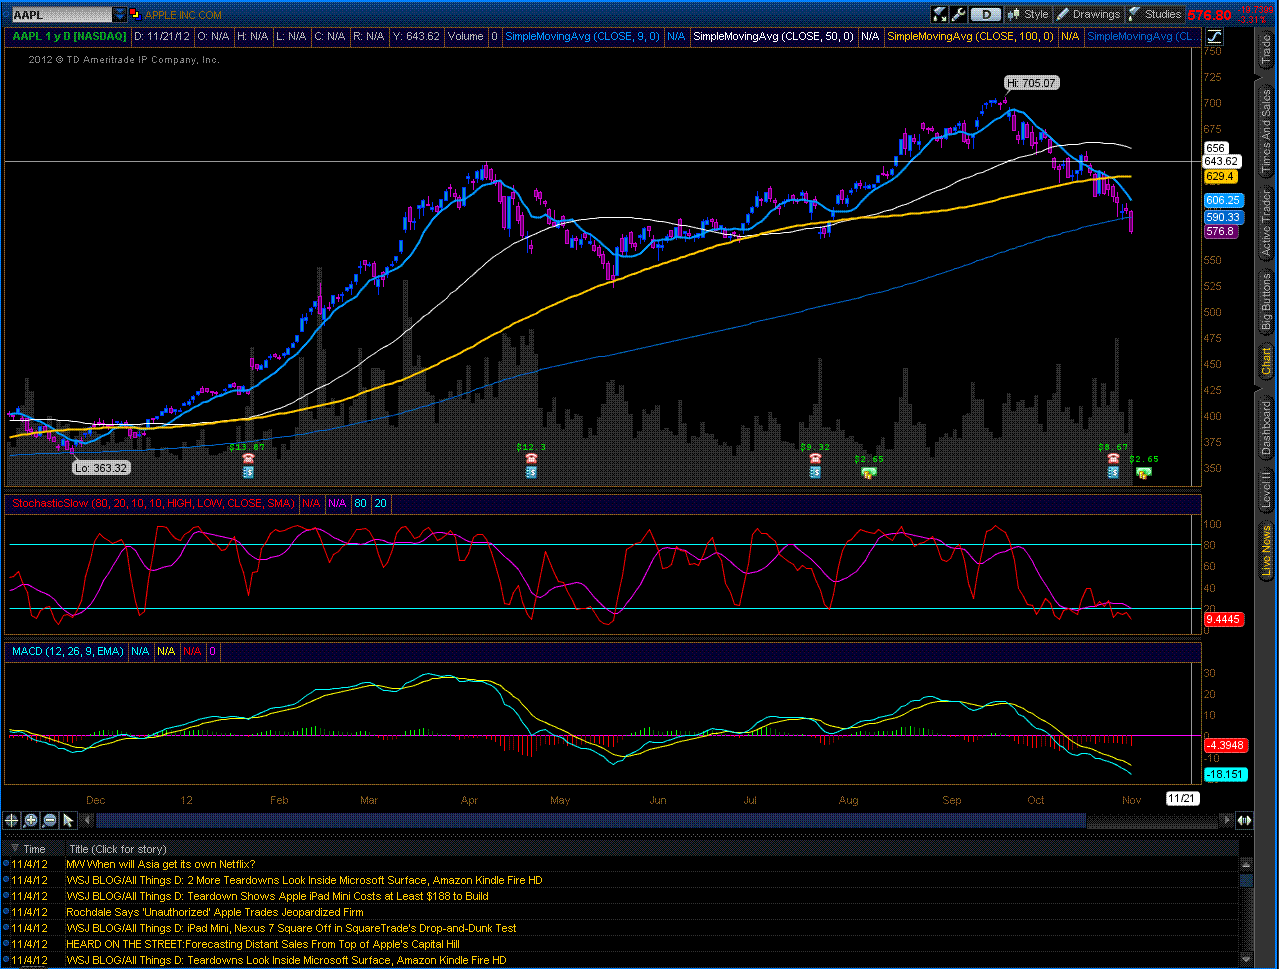Select the zoom-out magnifier tool

tap(48, 820)
